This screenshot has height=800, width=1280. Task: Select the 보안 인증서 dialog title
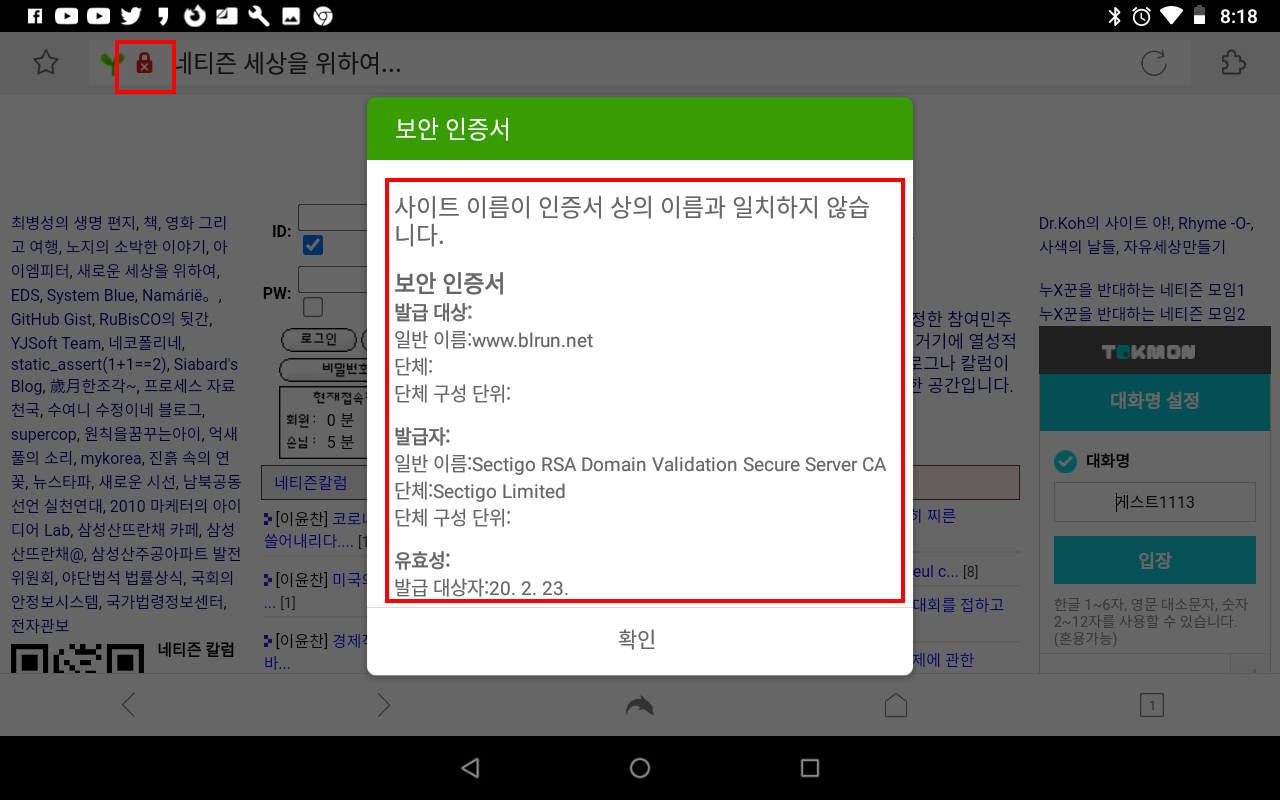453,129
